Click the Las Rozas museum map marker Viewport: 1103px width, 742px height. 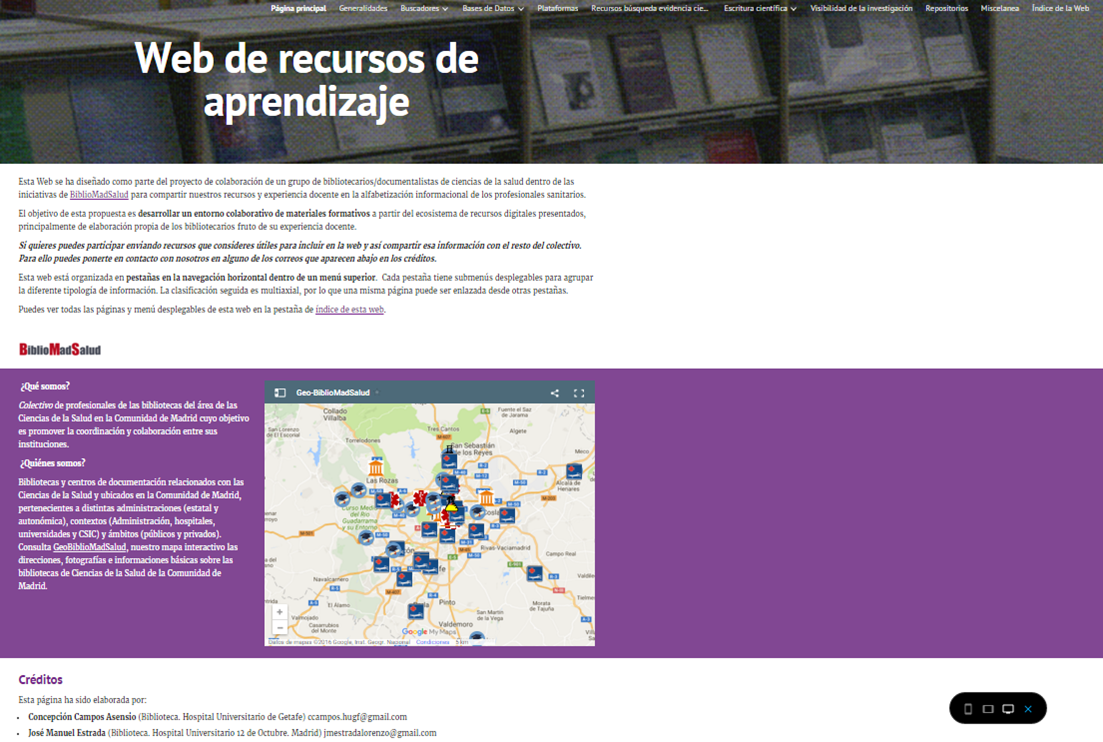376,468
